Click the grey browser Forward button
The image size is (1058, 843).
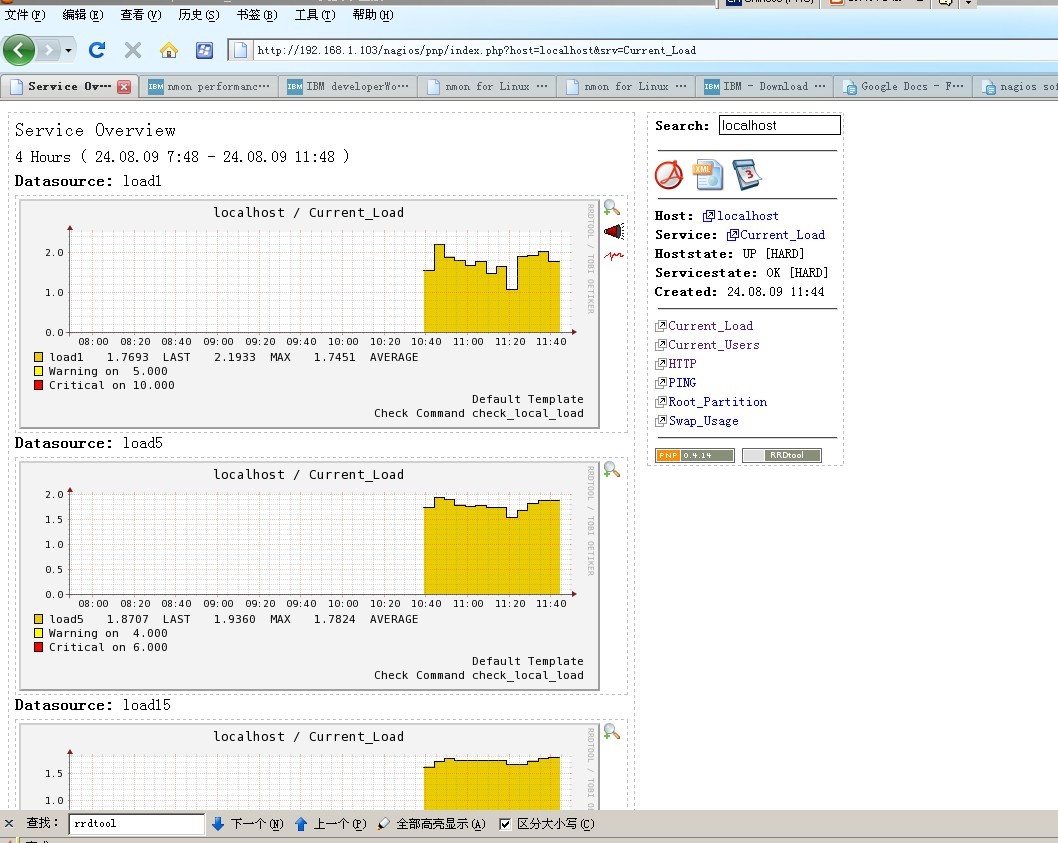(x=48, y=50)
